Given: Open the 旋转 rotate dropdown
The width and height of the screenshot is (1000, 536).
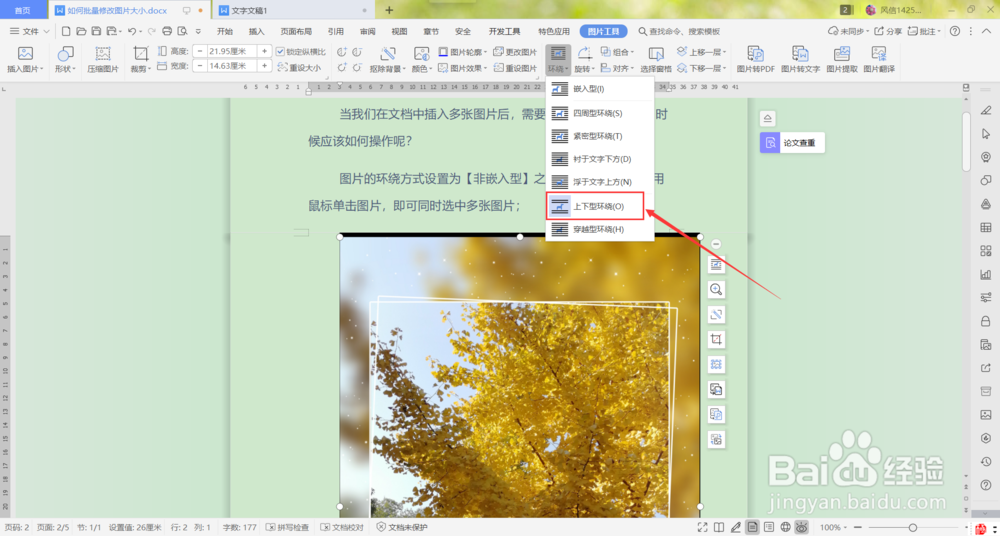Looking at the screenshot, I should tap(585, 60).
